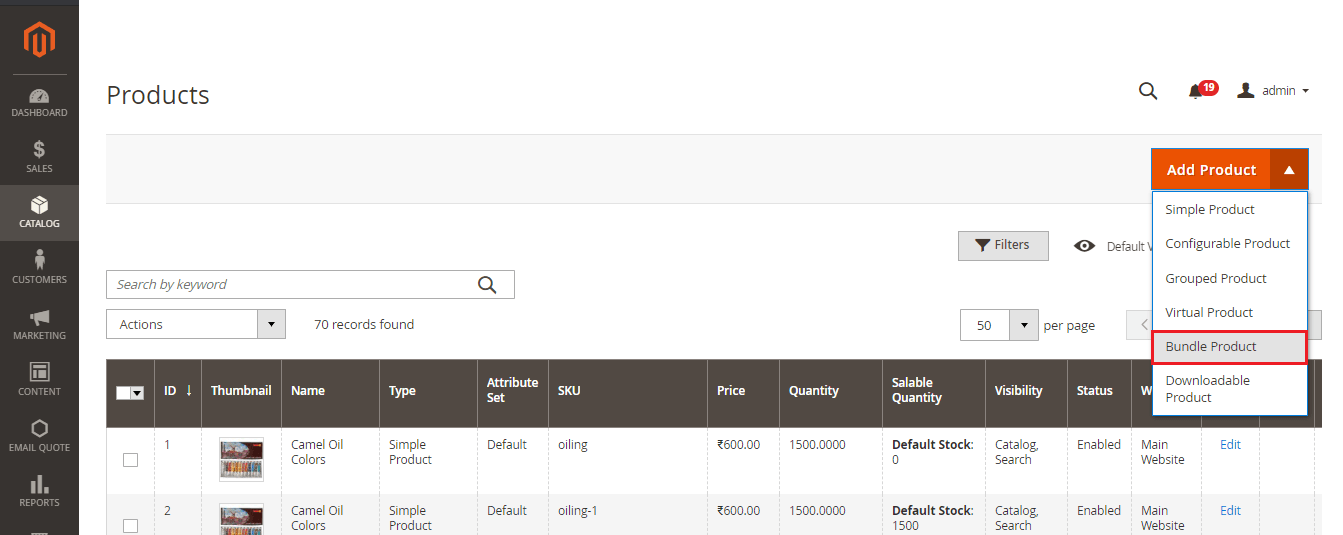1343x535 pixels.
Task: Open the Reports sidebar menu
Action: 39,491
